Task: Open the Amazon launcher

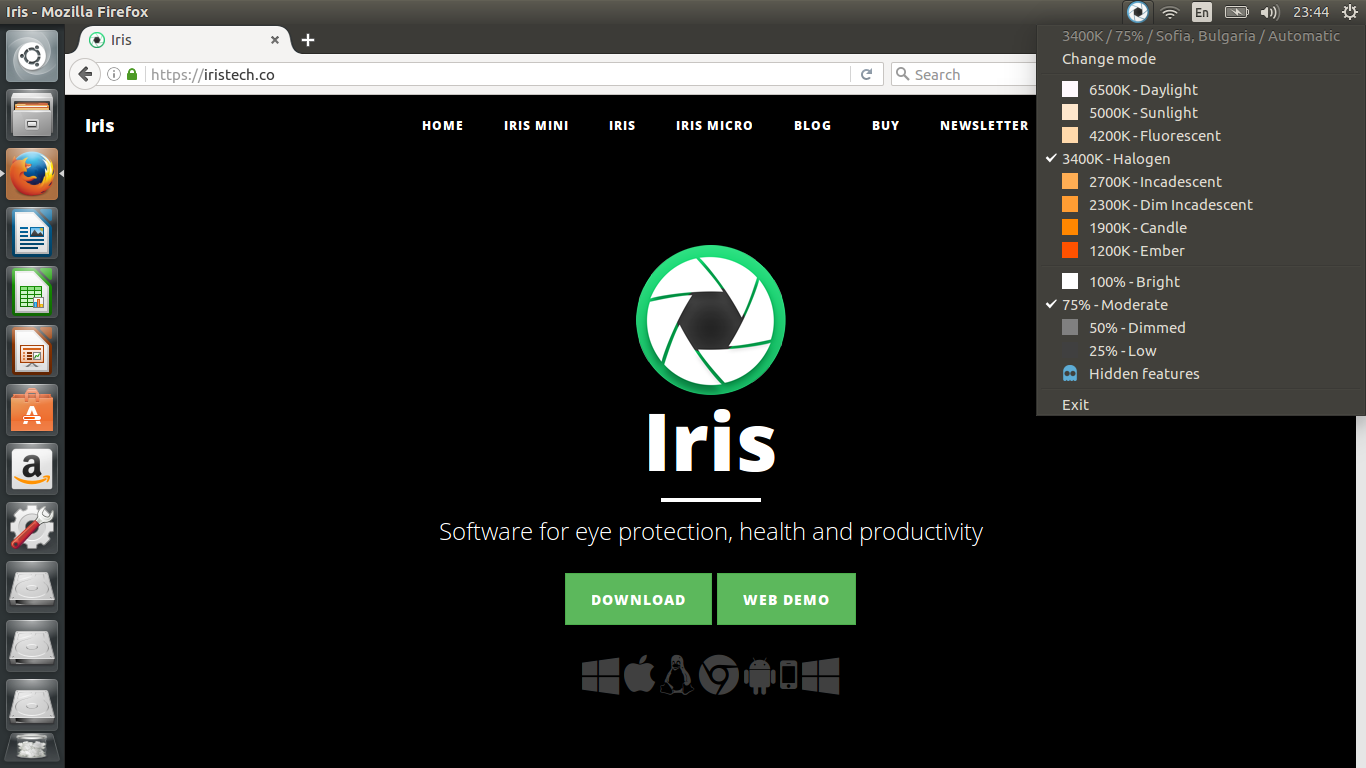Action: point(32,469)
